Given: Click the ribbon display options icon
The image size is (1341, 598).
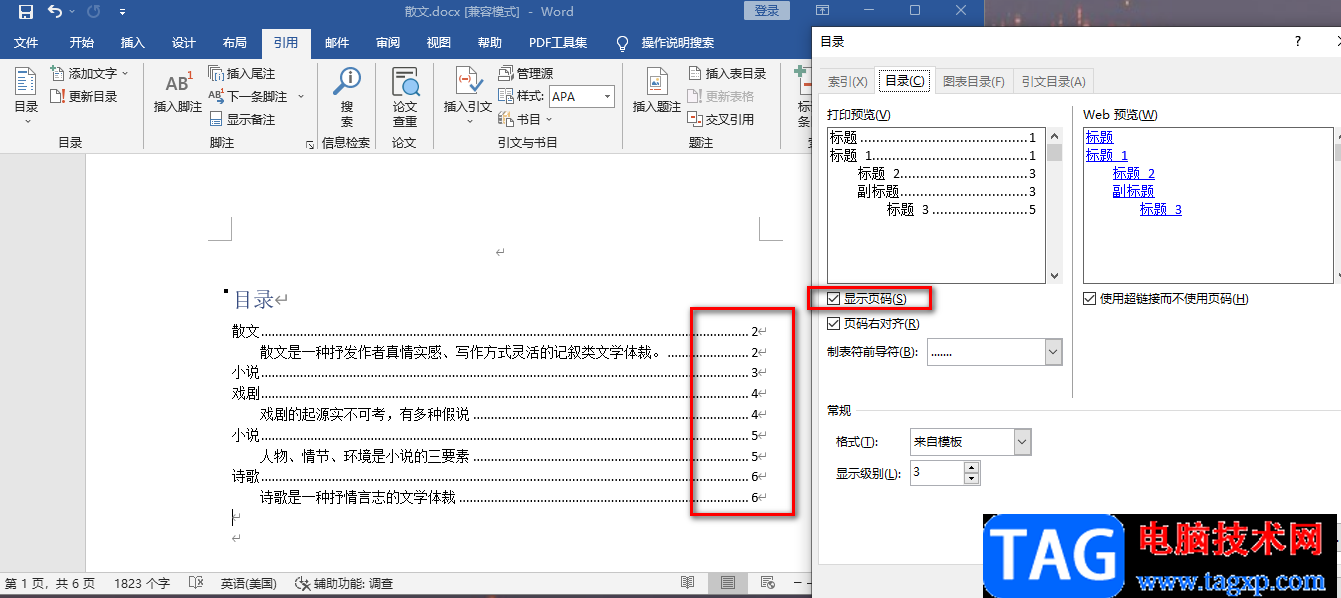Looking at the screenshot, I should click(x=822, y=11).
